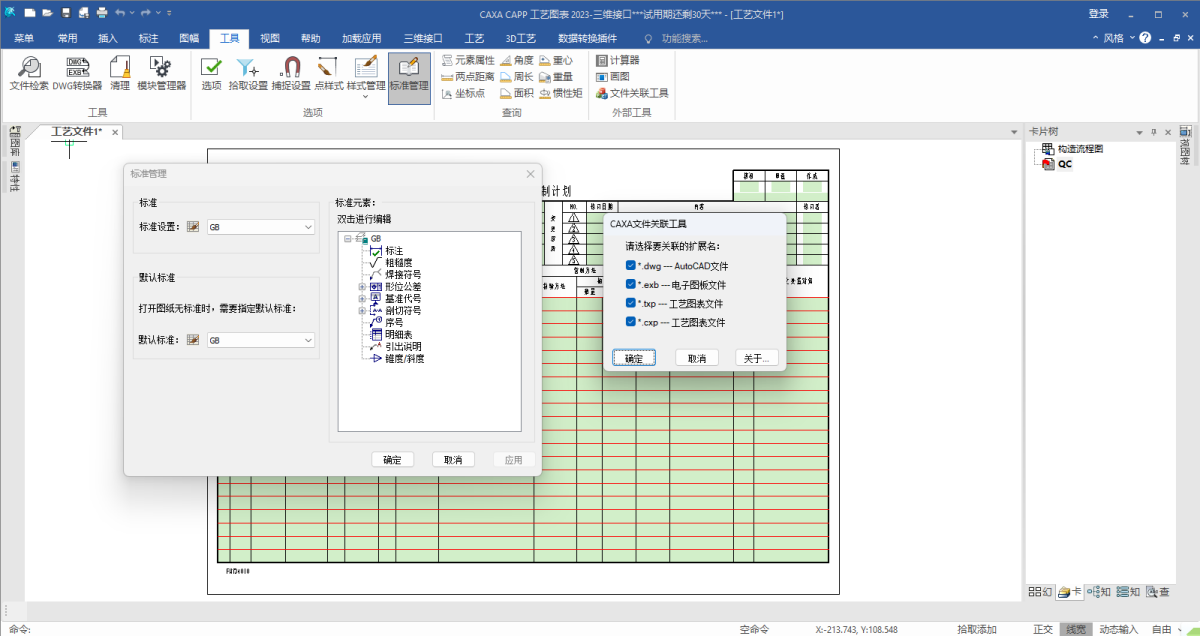Launch the 计算器 calculator tool
Viewport: 1200px width, 636px height.
click(618, 60)
